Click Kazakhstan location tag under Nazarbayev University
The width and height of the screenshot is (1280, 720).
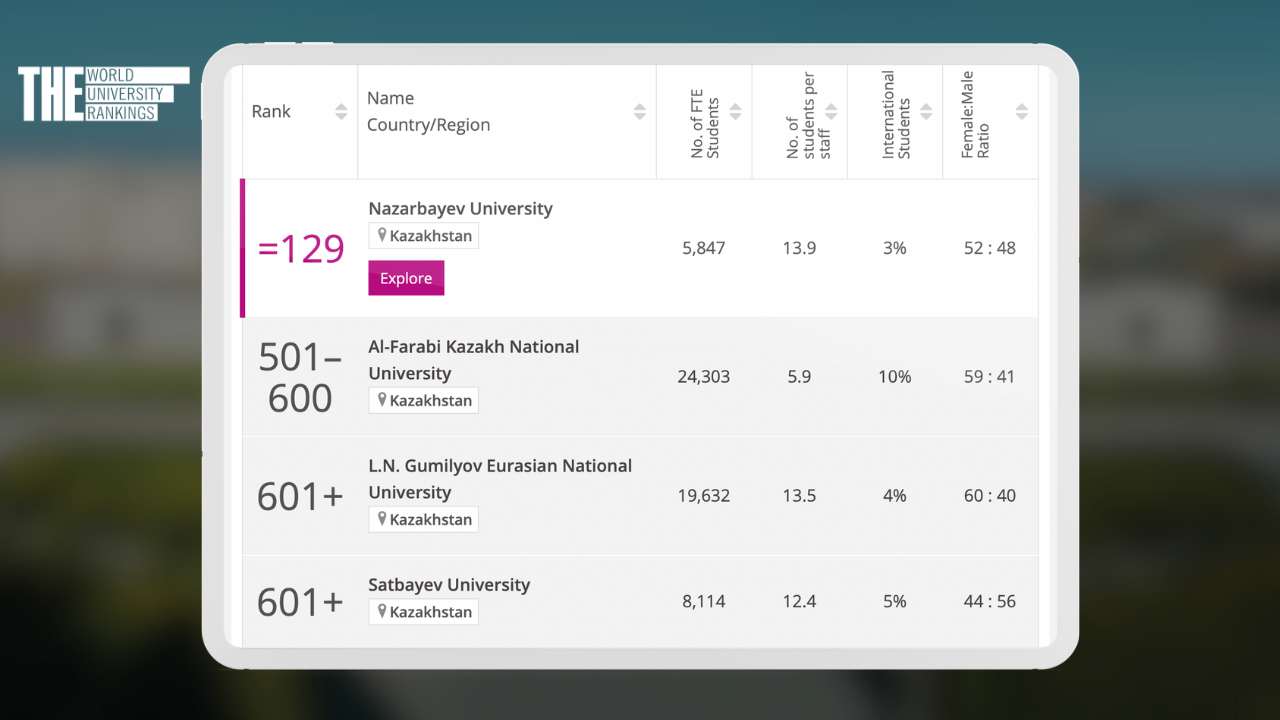point(423,236)
